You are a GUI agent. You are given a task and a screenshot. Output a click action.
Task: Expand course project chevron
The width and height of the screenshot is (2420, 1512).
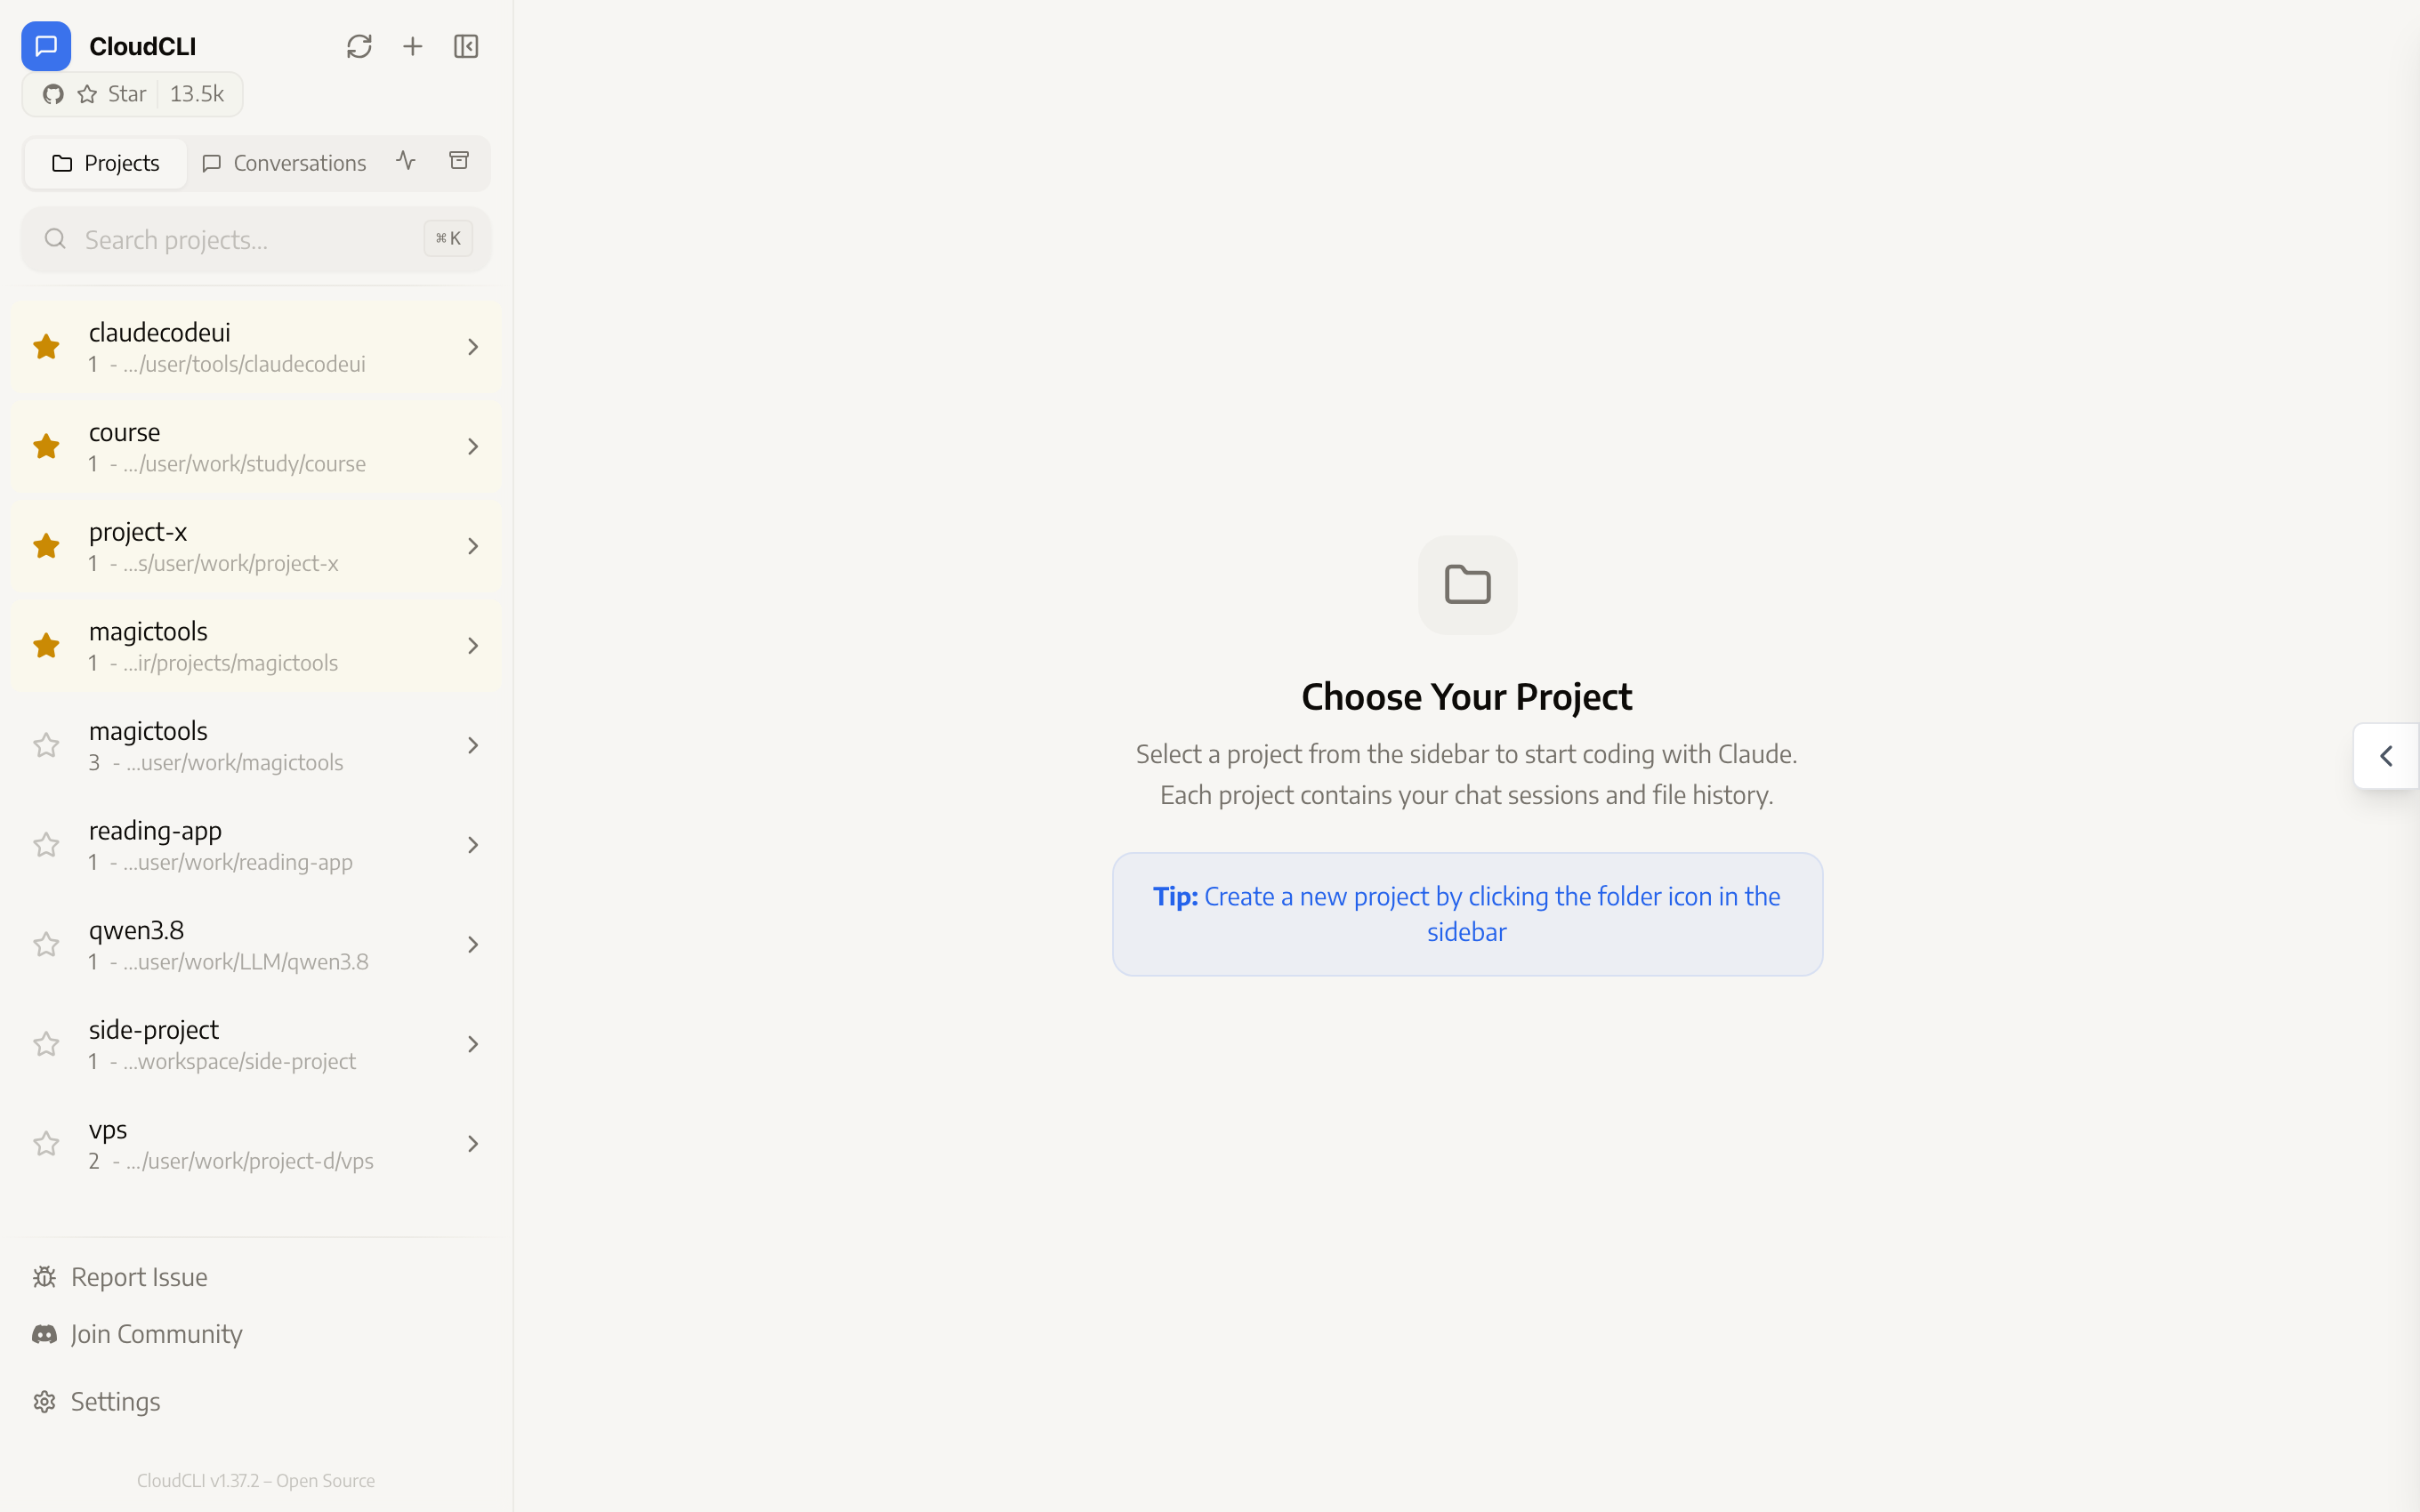[x=473, y=446]
